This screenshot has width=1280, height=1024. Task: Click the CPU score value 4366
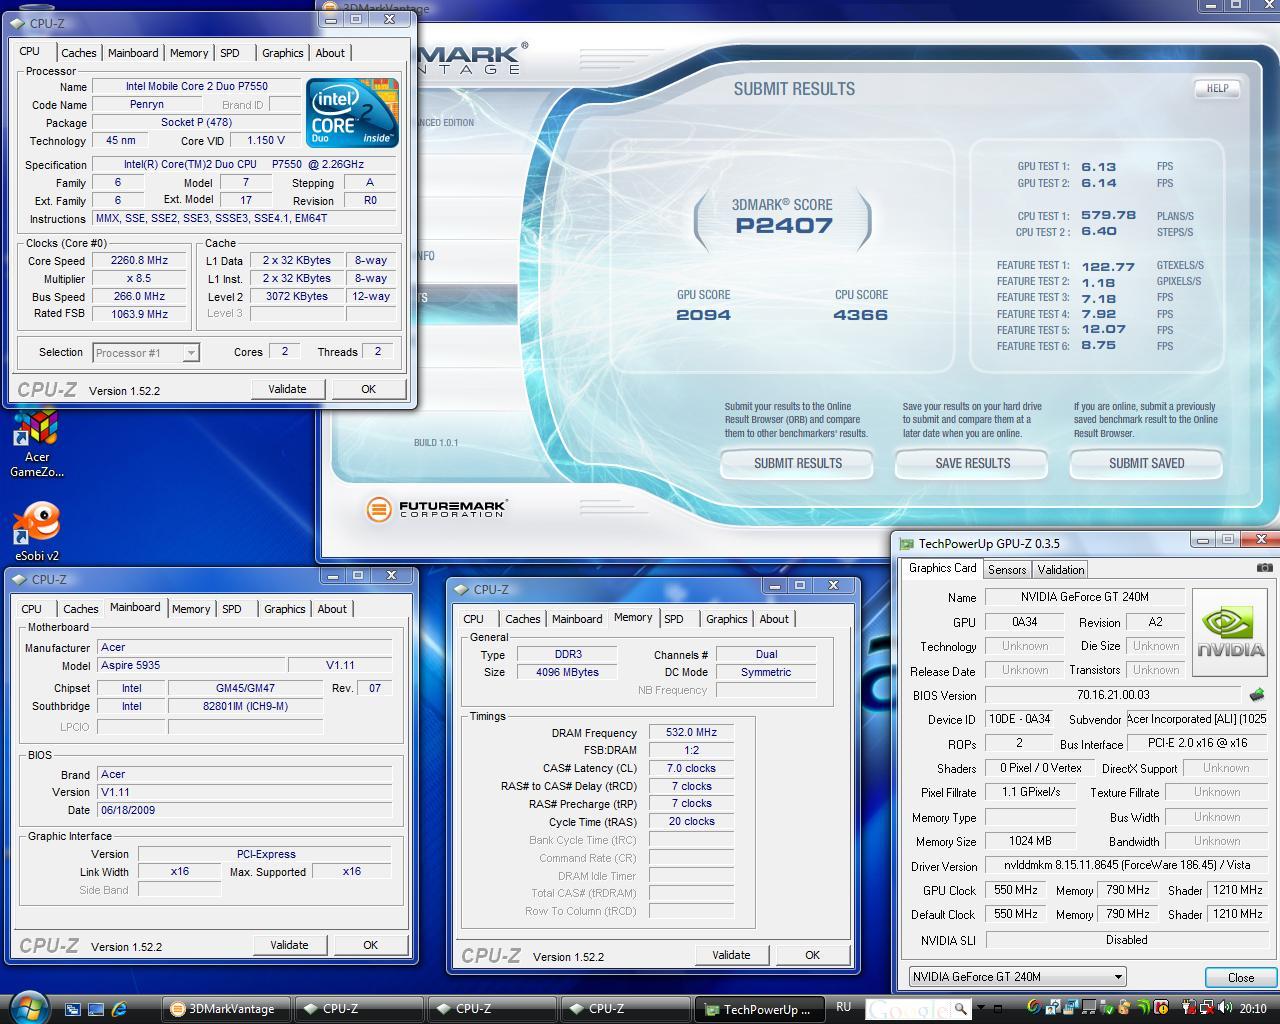(861, 315)
